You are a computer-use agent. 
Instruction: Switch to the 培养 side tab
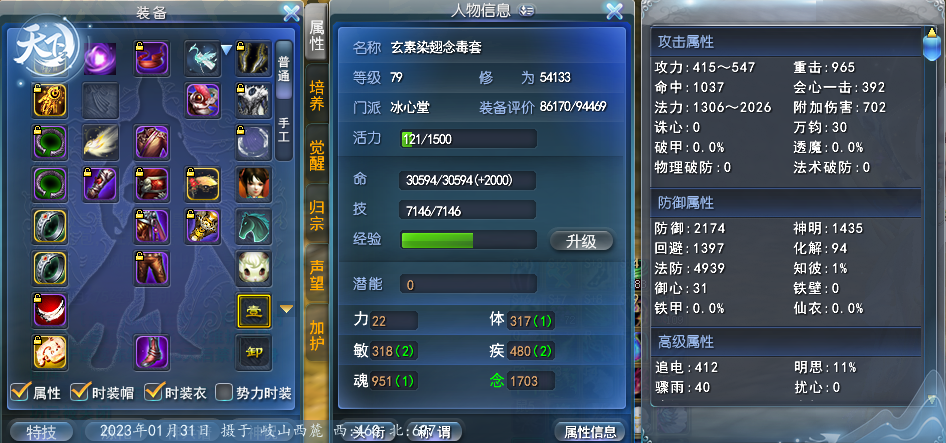pos(317,95)
